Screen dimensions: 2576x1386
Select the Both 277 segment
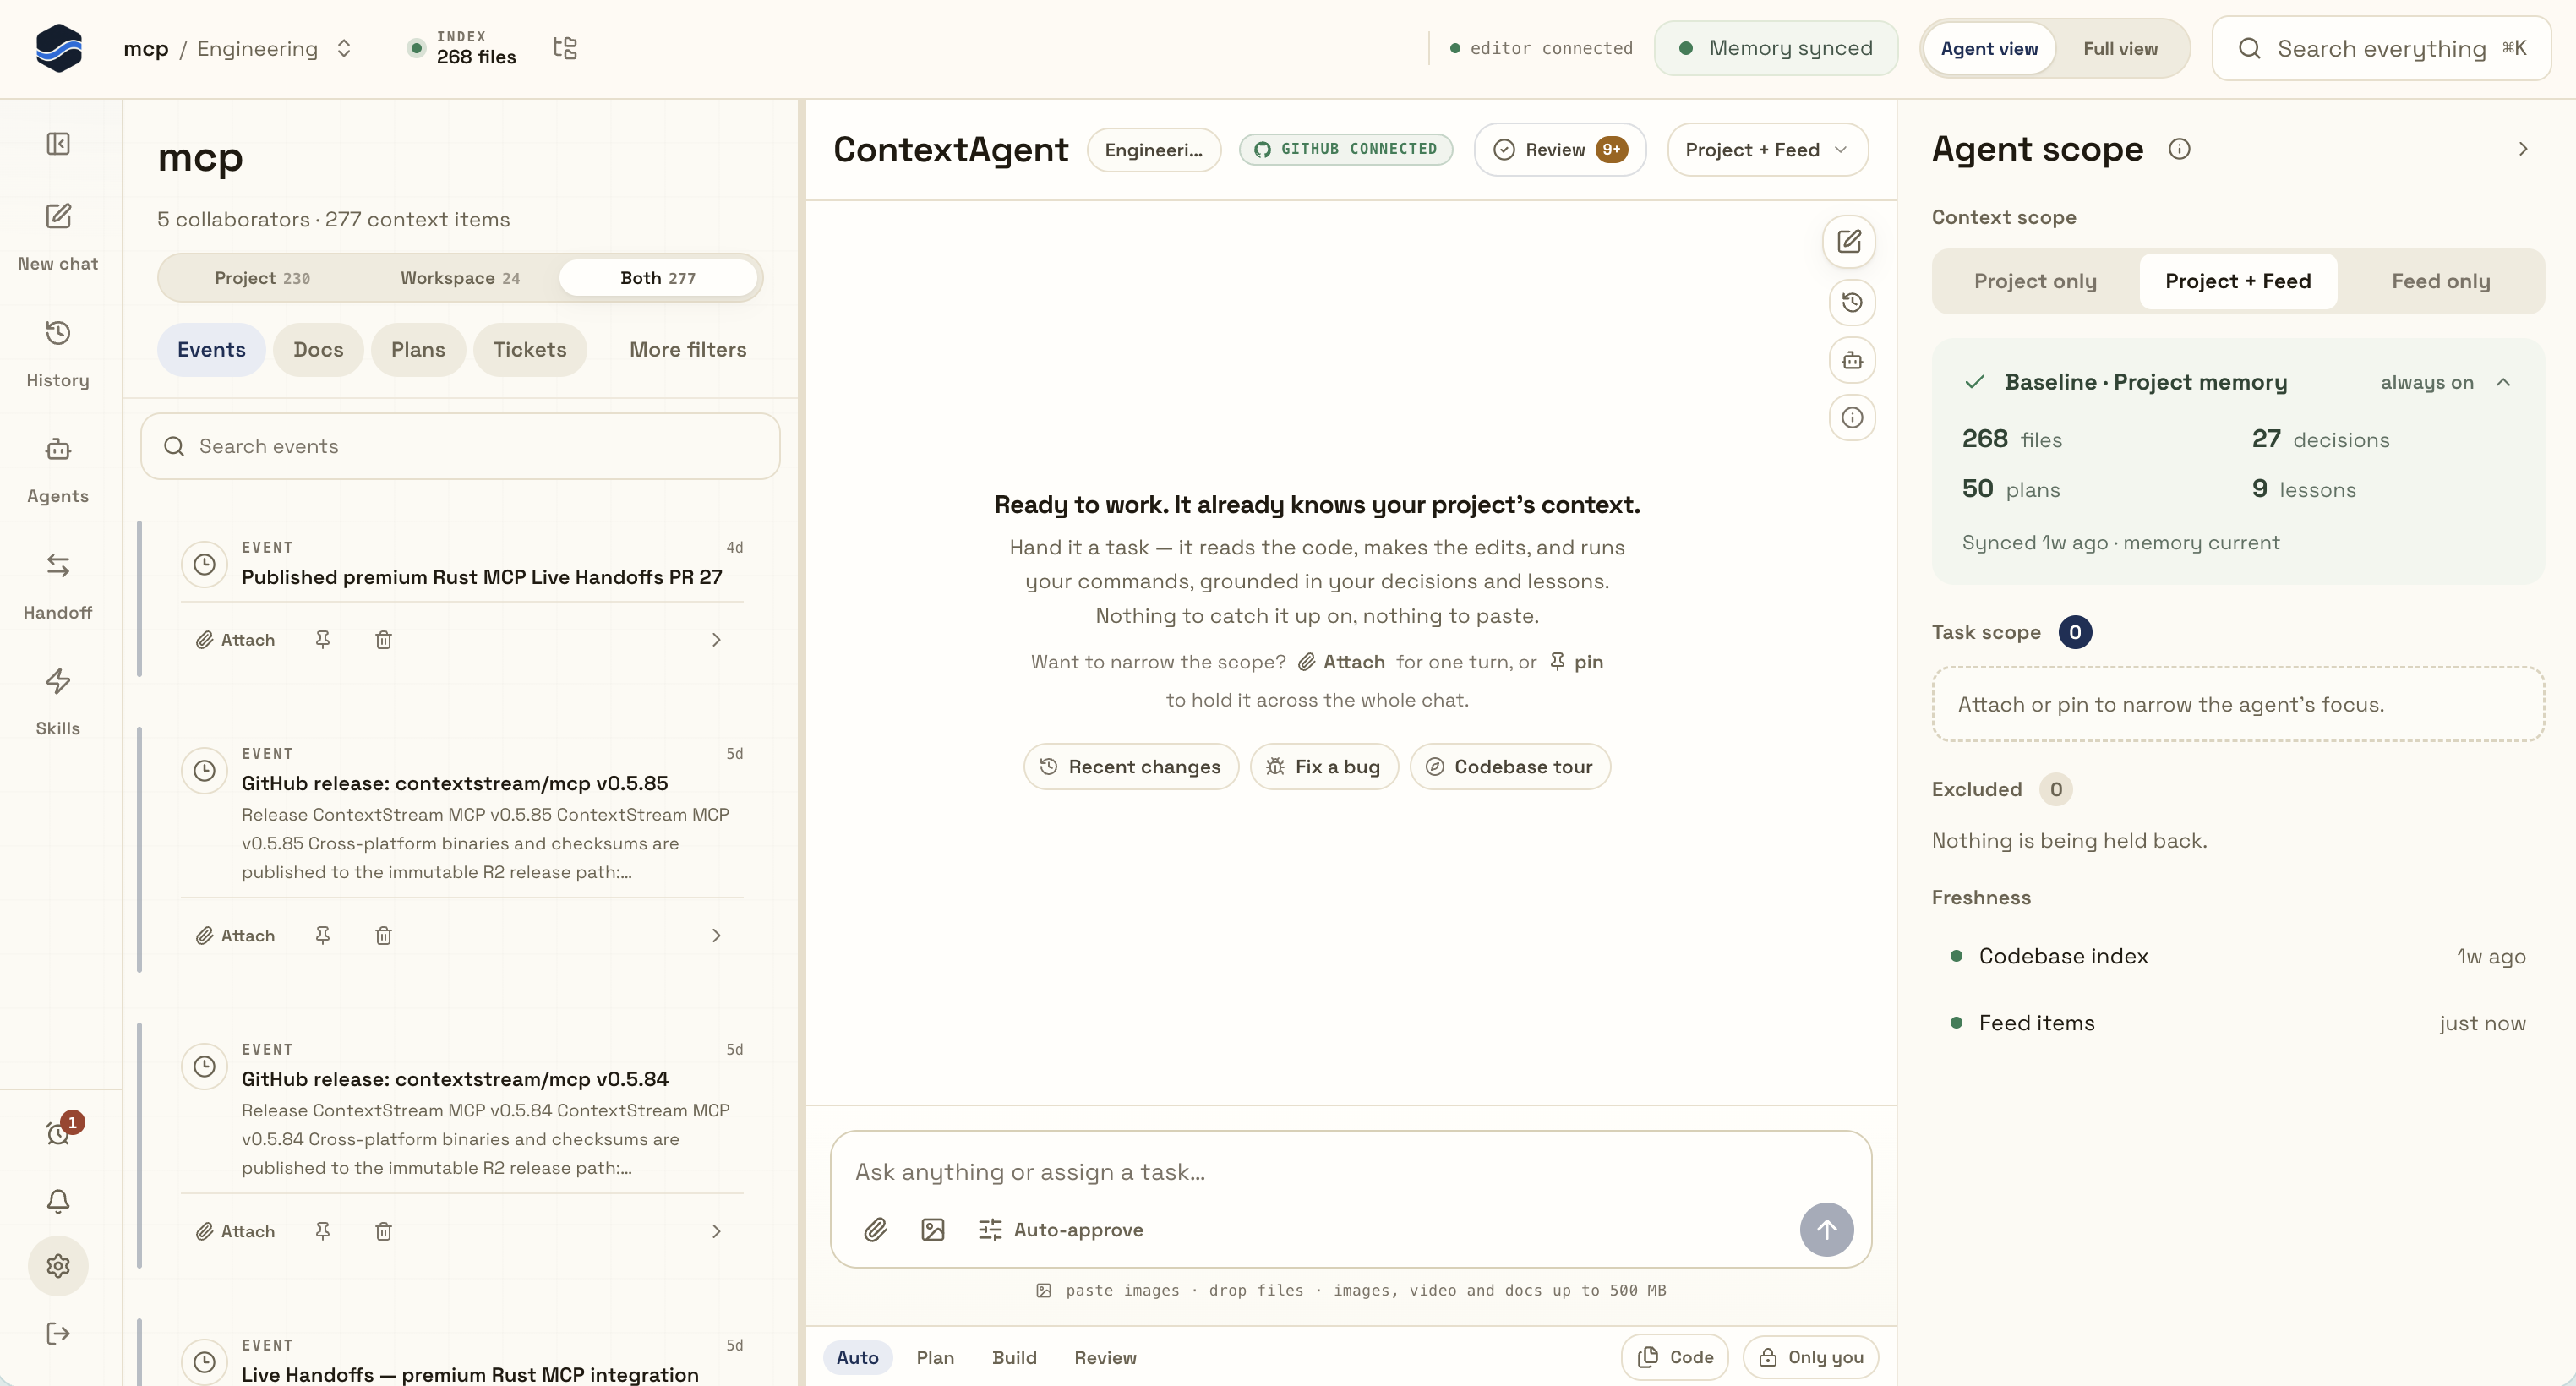click(x=657, y=278)
